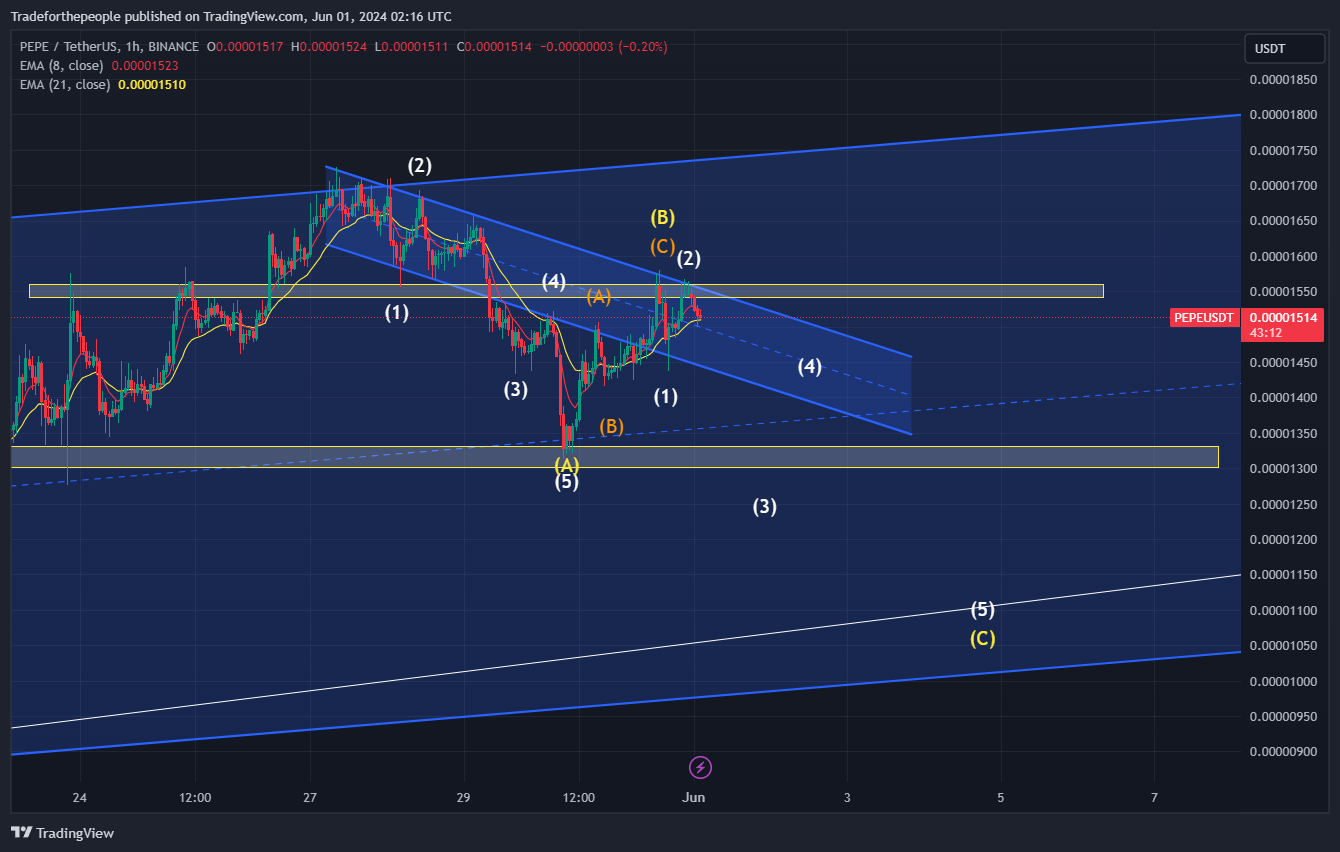Select the white (2) label beside orange (C)
Image resolution: width=1340 pixels, height=852 pixels.
688,259
